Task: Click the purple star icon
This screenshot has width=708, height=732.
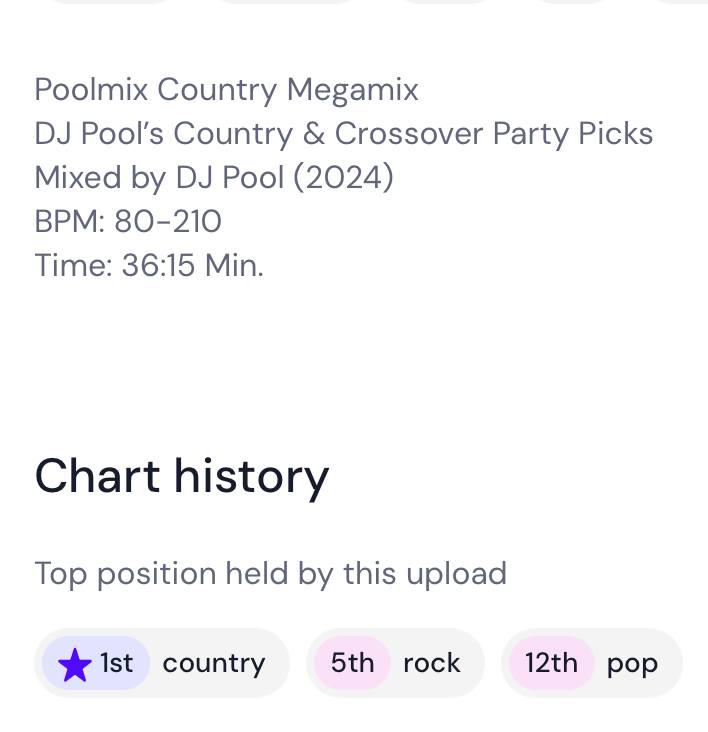Action: point(75,665)
